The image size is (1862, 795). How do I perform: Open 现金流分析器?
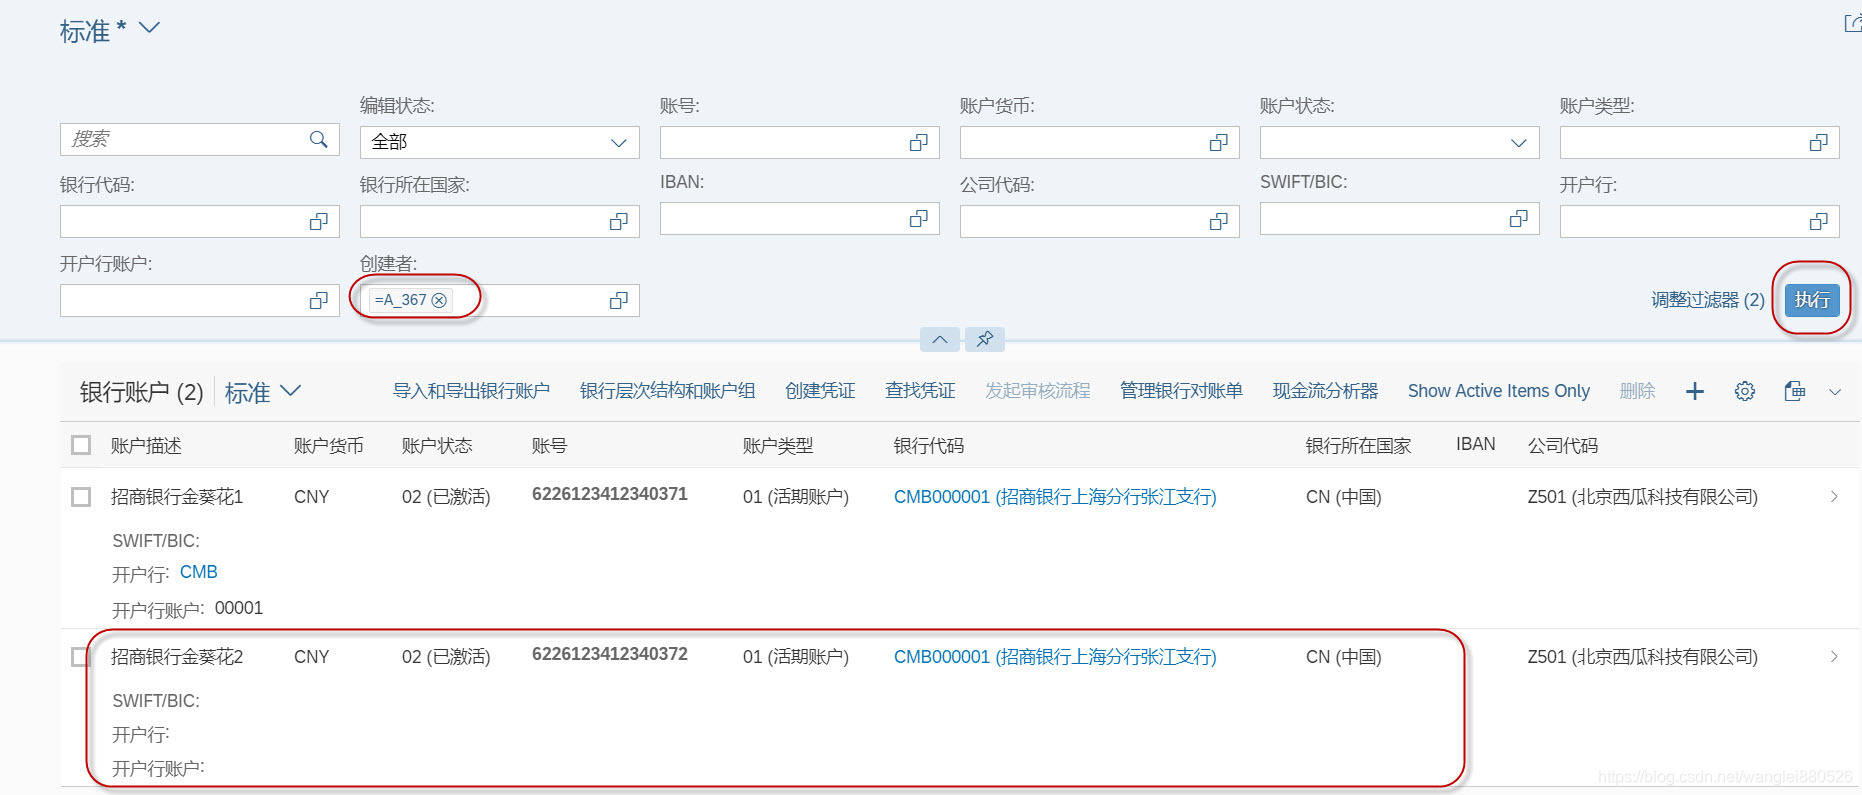click(1325, 391)
